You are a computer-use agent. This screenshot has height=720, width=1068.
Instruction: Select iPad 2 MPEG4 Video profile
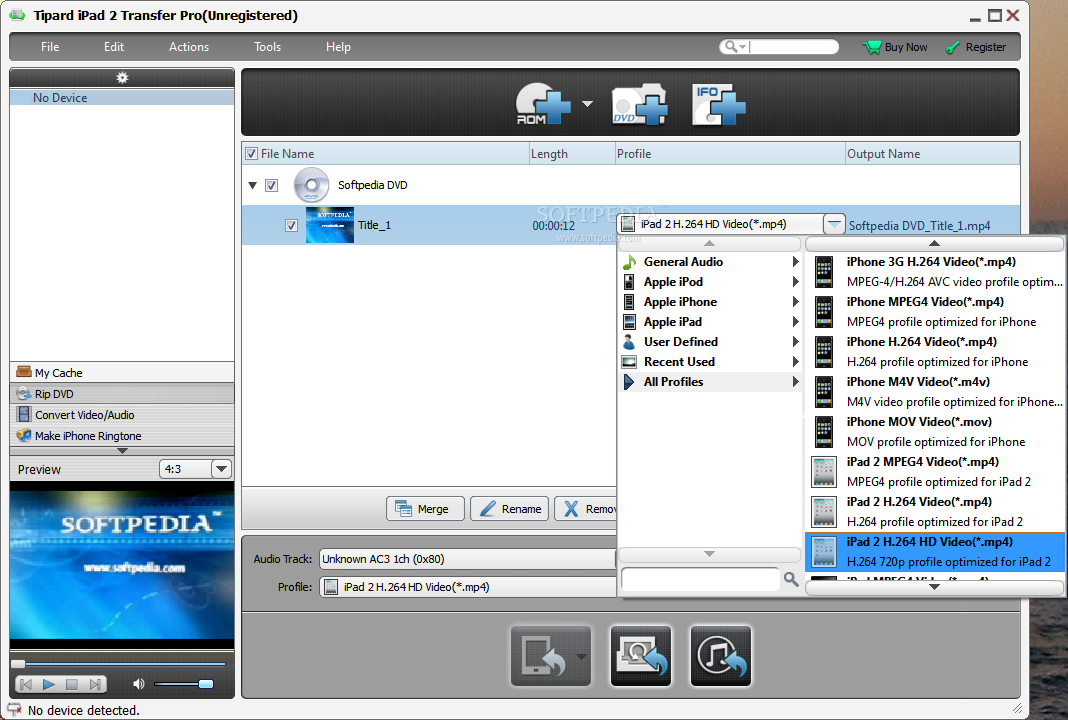[935, 472]
